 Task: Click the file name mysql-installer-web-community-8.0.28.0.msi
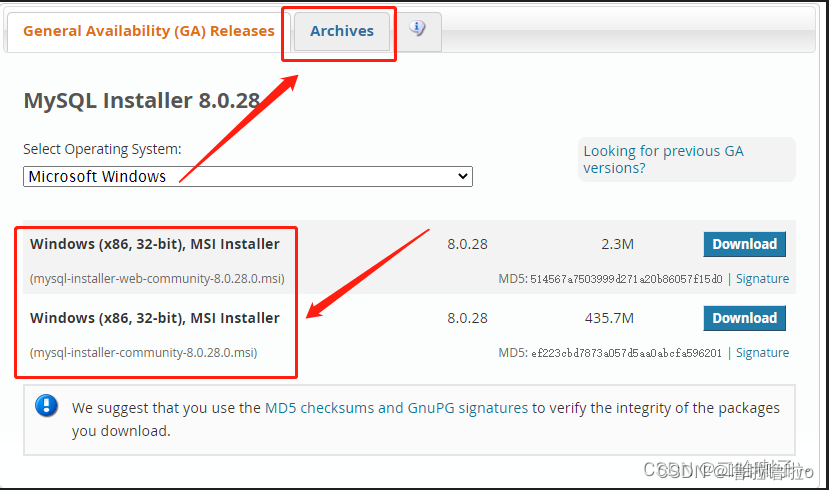pyautogui.click(x=157, y=279)
